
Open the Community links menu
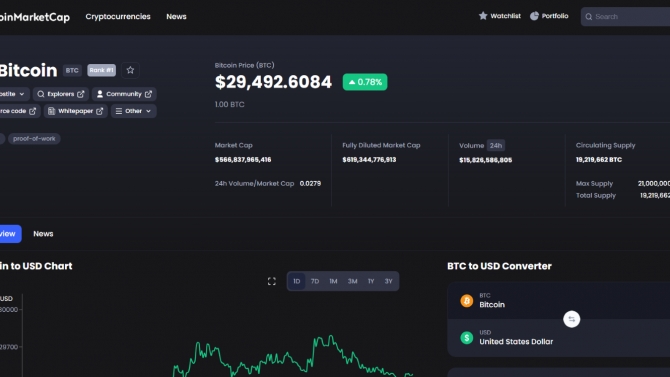pyautogui.click(x=124, y=94)
